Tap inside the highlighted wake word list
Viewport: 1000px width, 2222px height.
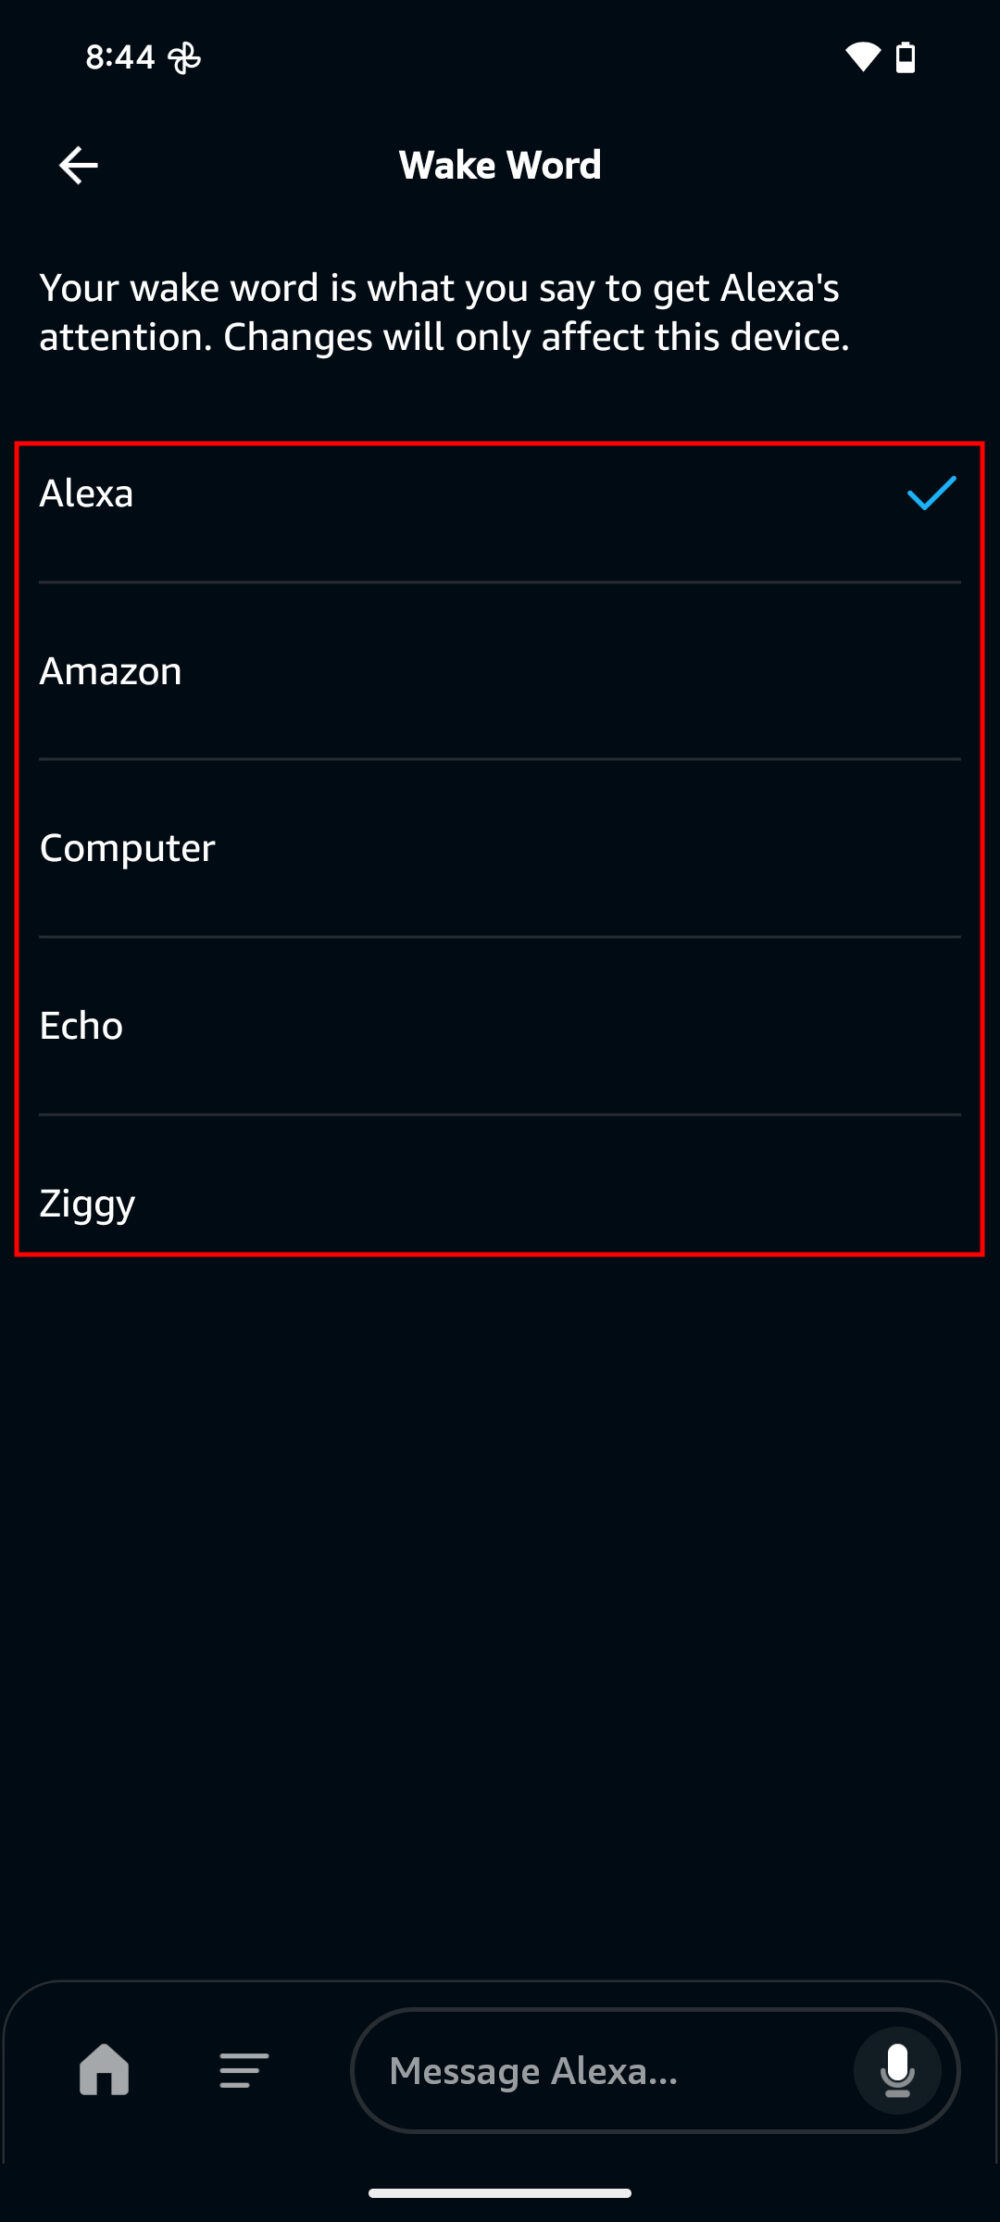500,848
